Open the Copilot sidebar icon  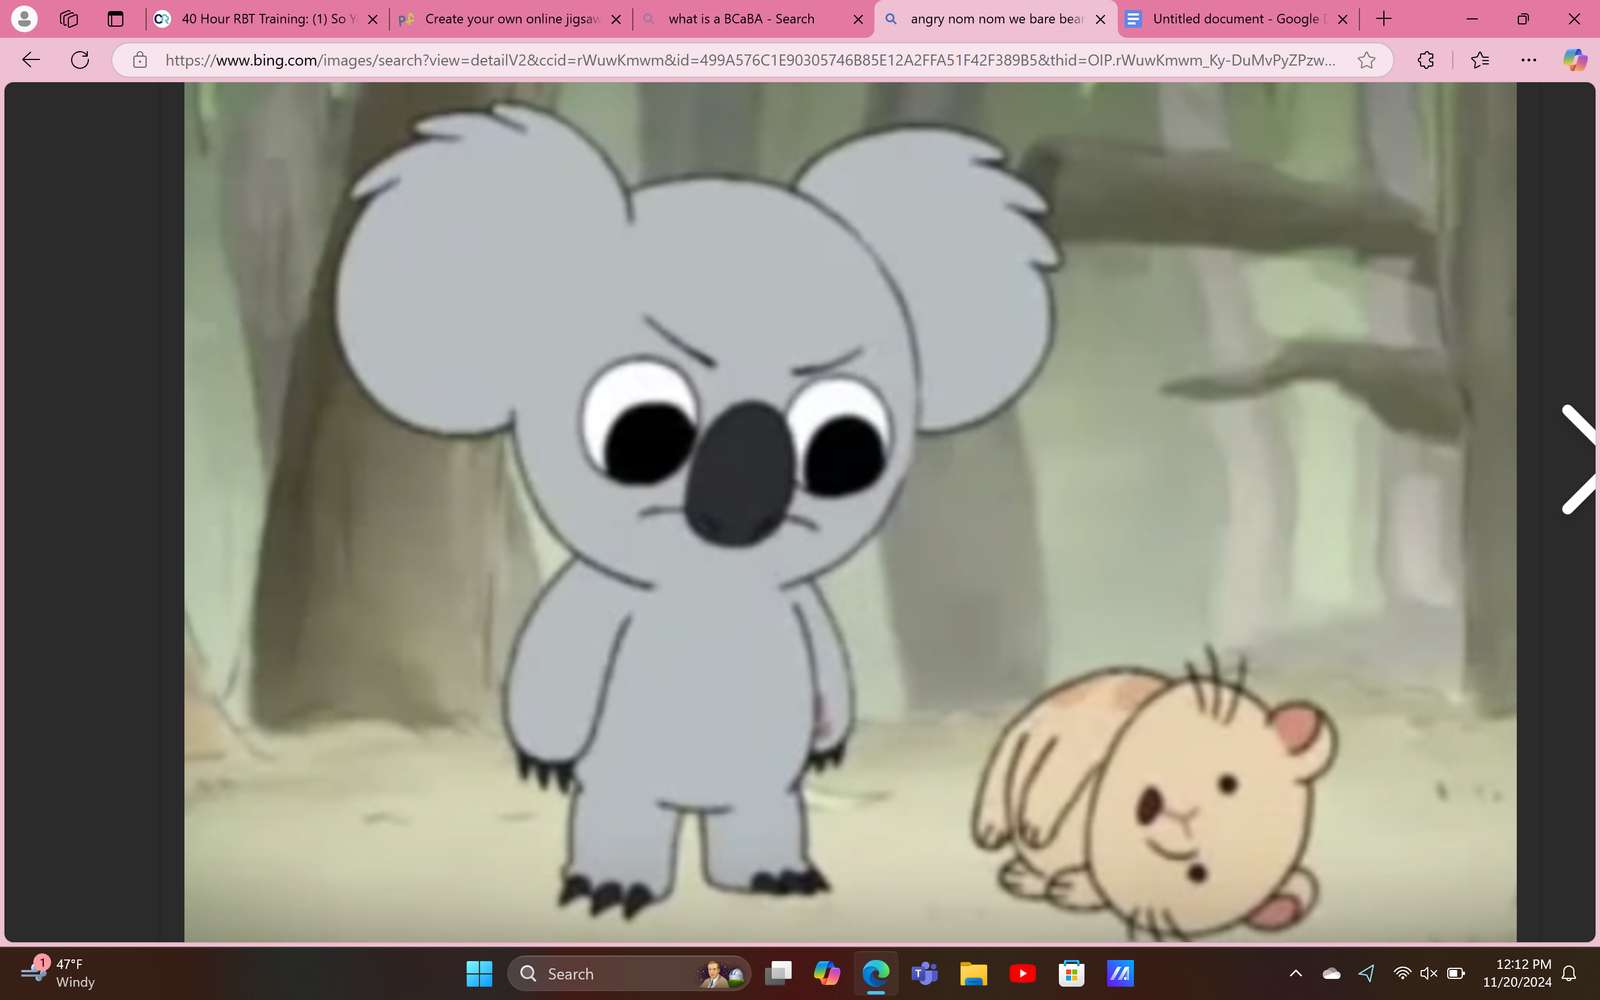click(1575, 60)
